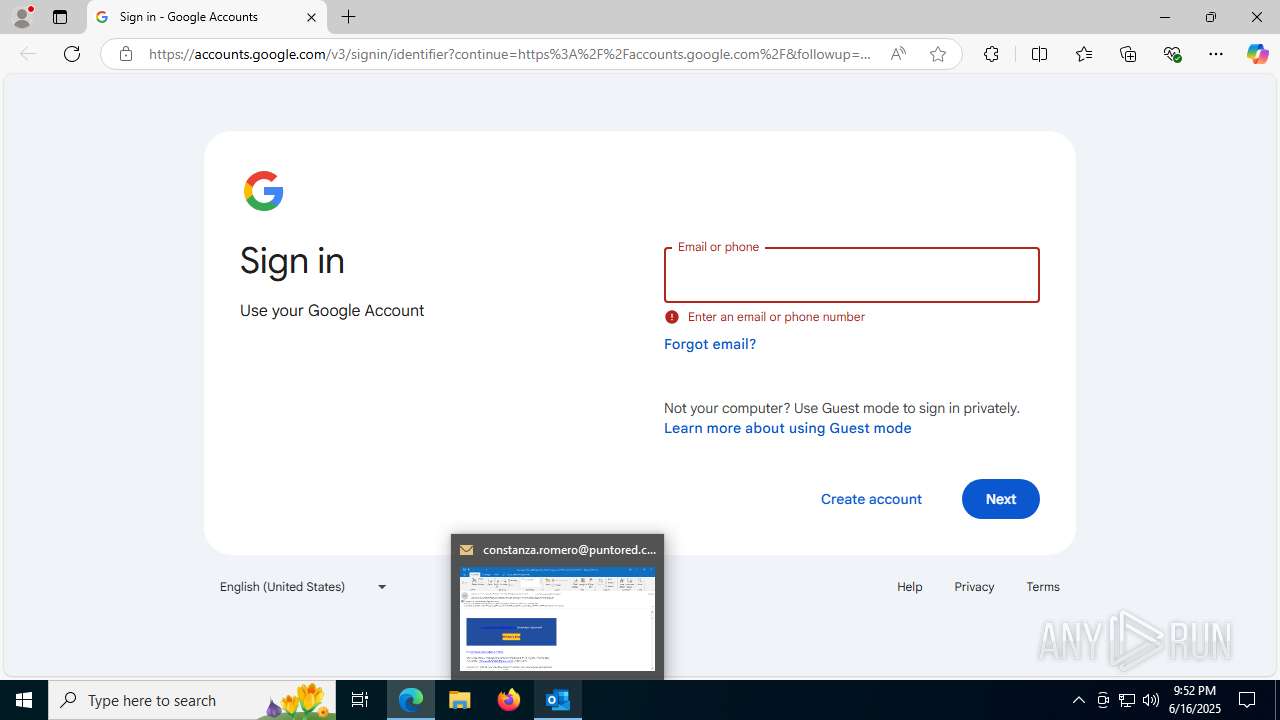The width and height of the screenshot is (1280, 720).
Task: Open the tab actions menu icon
Action: point(60,17)
